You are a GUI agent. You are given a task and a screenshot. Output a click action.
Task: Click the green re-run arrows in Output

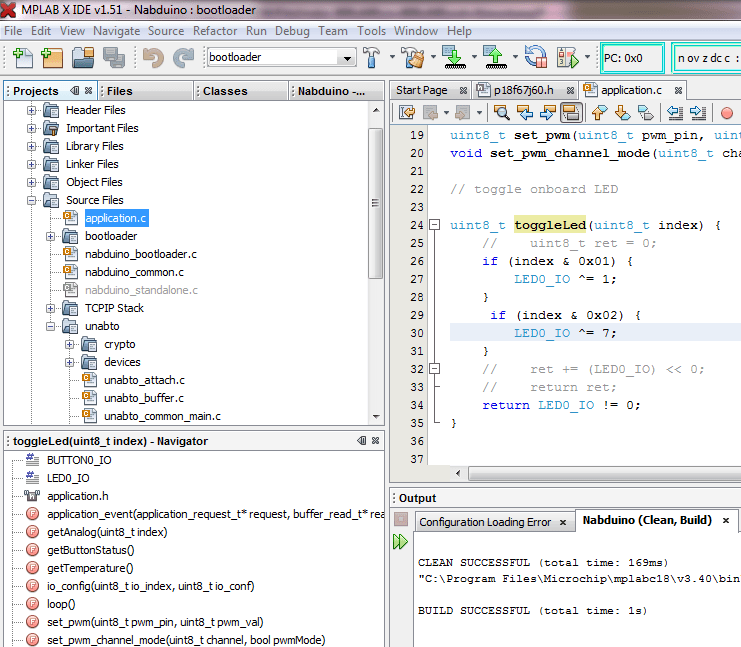point(401,541)
